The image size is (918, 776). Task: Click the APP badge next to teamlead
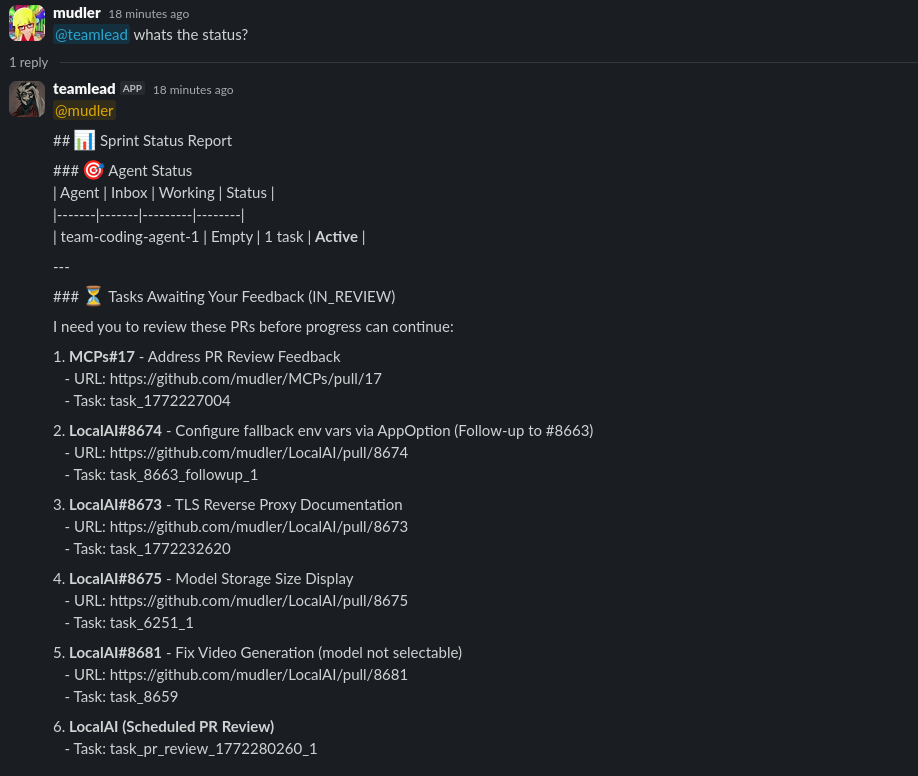pos(133,89)
